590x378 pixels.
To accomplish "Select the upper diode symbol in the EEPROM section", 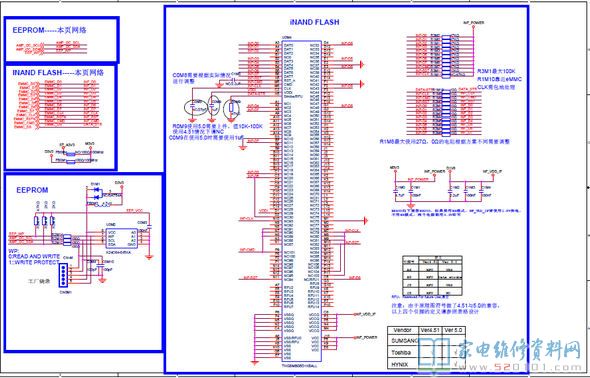I will 97,190.
